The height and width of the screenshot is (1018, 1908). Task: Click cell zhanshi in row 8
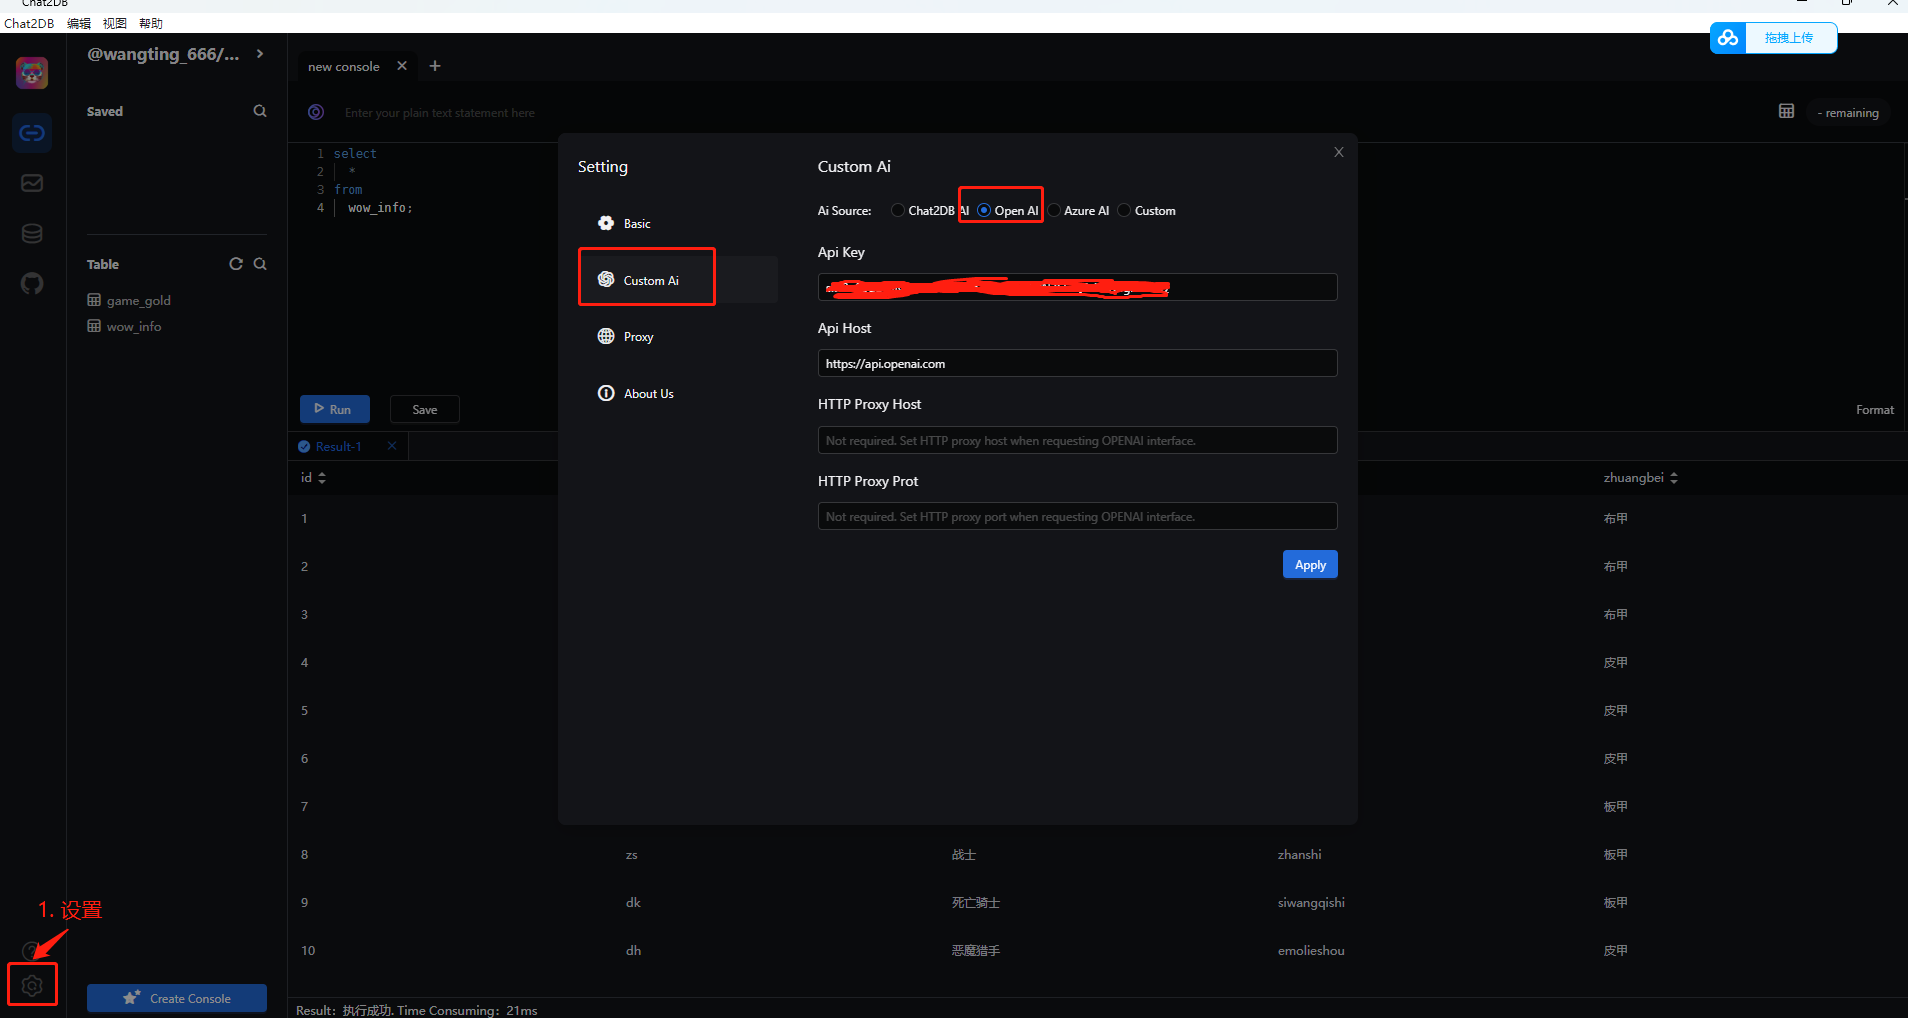tap(1299, 854)
